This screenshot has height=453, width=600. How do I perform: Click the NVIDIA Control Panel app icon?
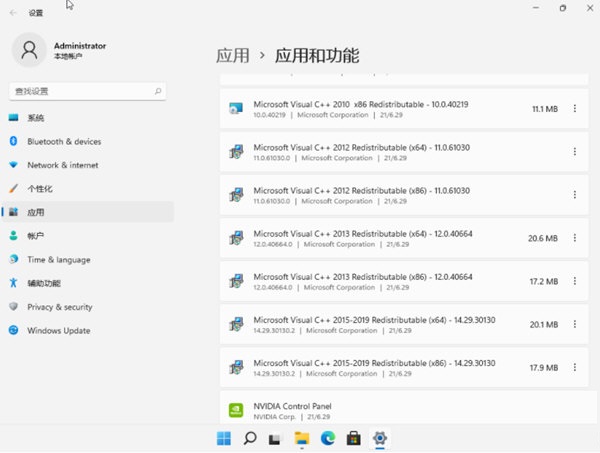click(235, 410)
